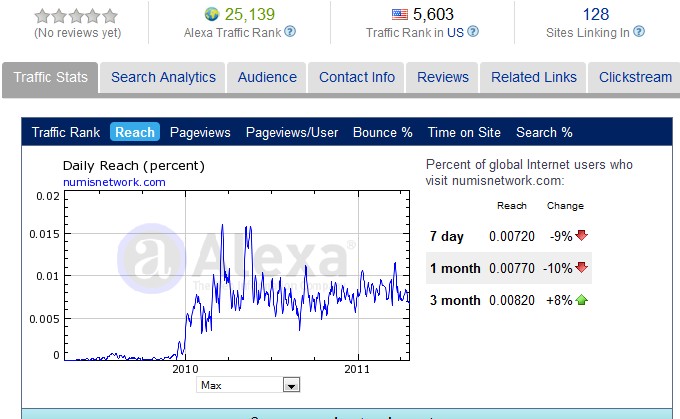Show the Bounce % chart

pyautogui.click(x=382, y=132)
